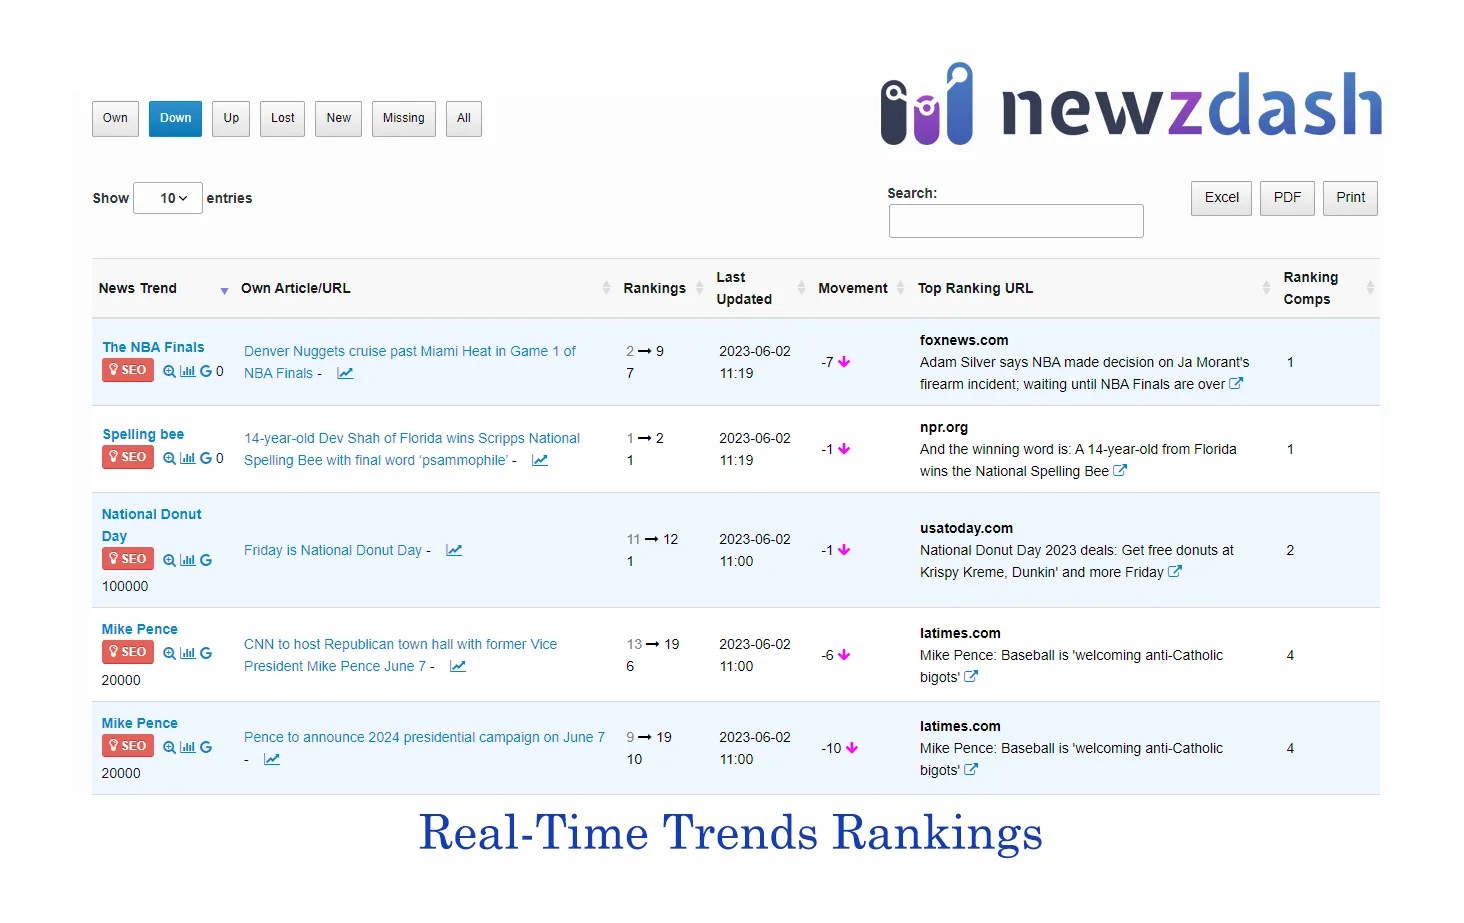Open trend line chart icon for Dev Shah article
This screenshot has width=1464, height=923.
[540, 460]
